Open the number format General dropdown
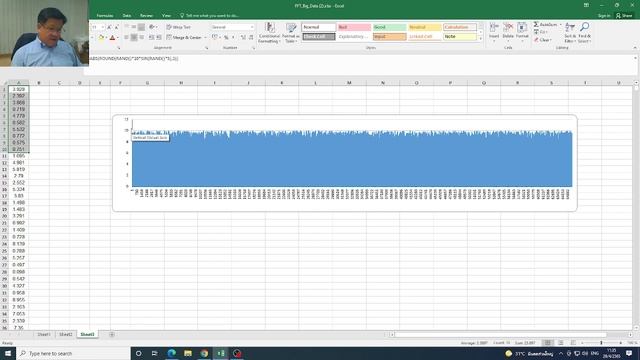This screenshot has width=640, height=360. [252, 27]
